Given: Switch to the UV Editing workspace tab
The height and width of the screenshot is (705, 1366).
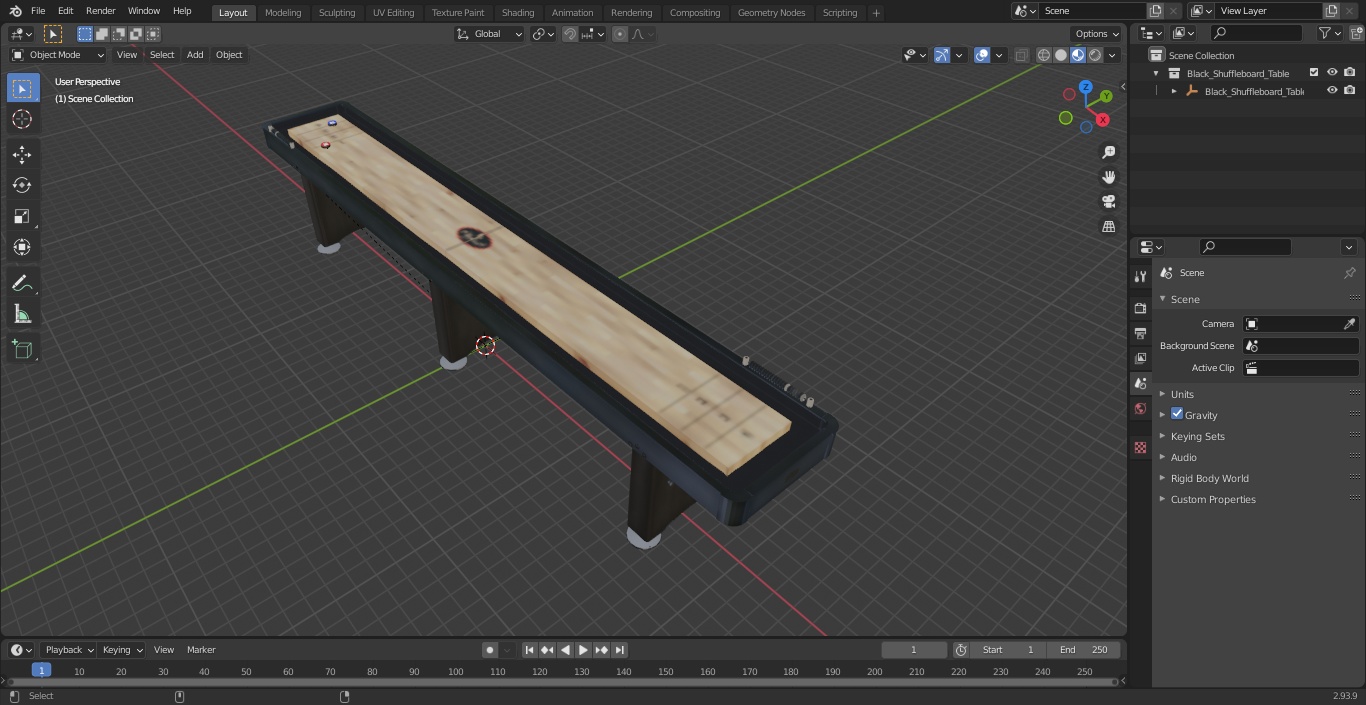Looking at the screenshot, I should click(393, 13).
